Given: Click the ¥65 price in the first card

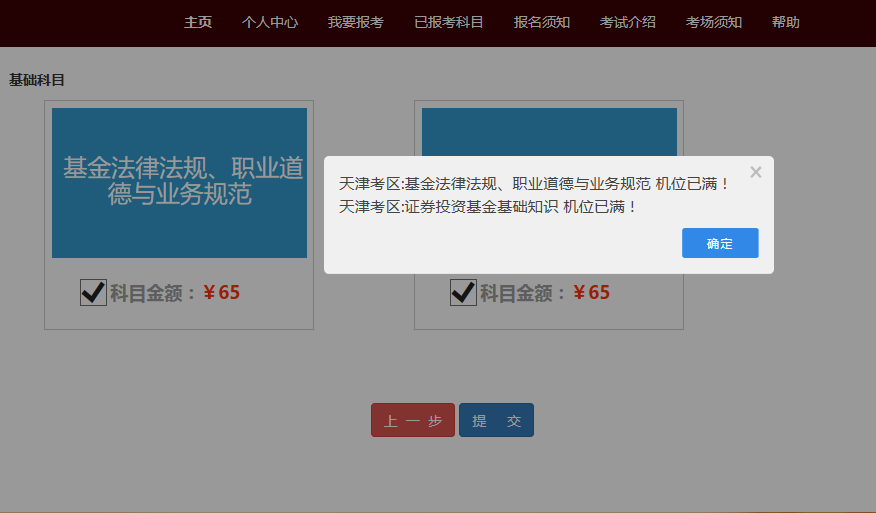Looking at the screenshot, I should (222, 293).
